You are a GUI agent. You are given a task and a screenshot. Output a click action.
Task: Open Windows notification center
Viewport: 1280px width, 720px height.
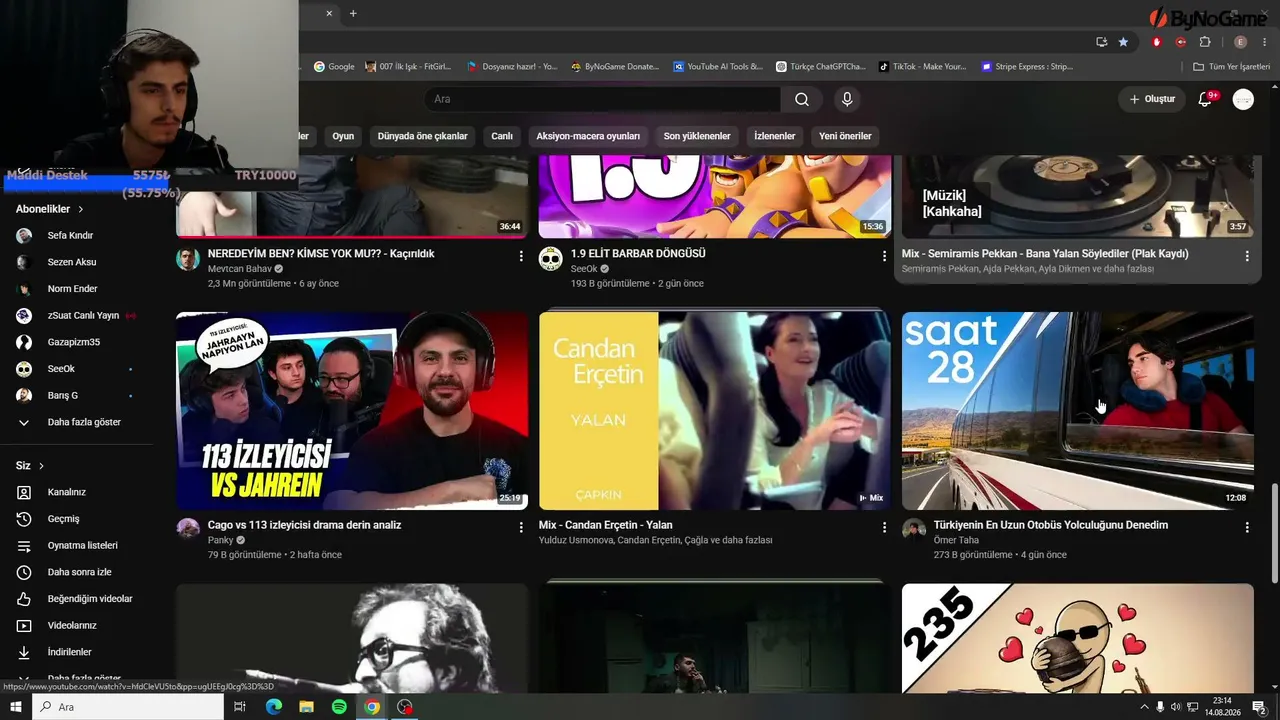click(x=1259, y=707)
